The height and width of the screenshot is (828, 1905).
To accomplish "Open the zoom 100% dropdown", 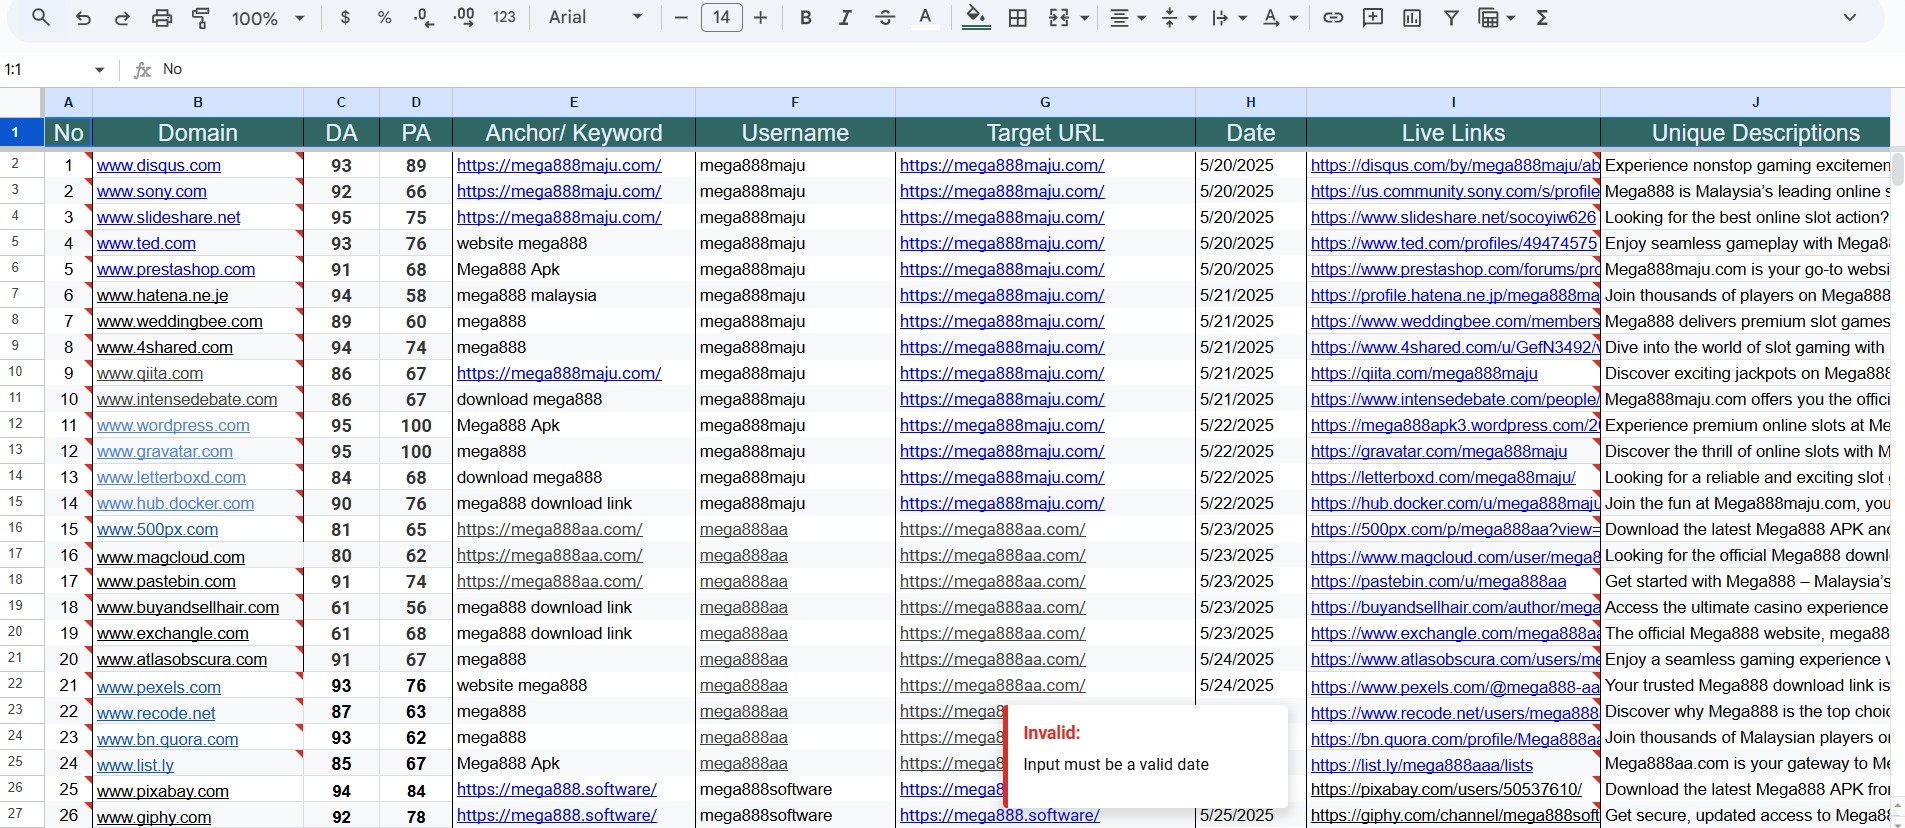I will [267, 18].
